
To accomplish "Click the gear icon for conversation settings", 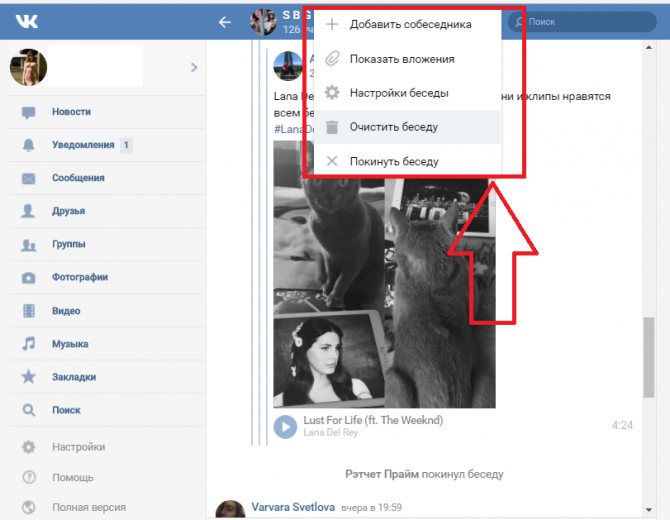I will tap(332, 92).
